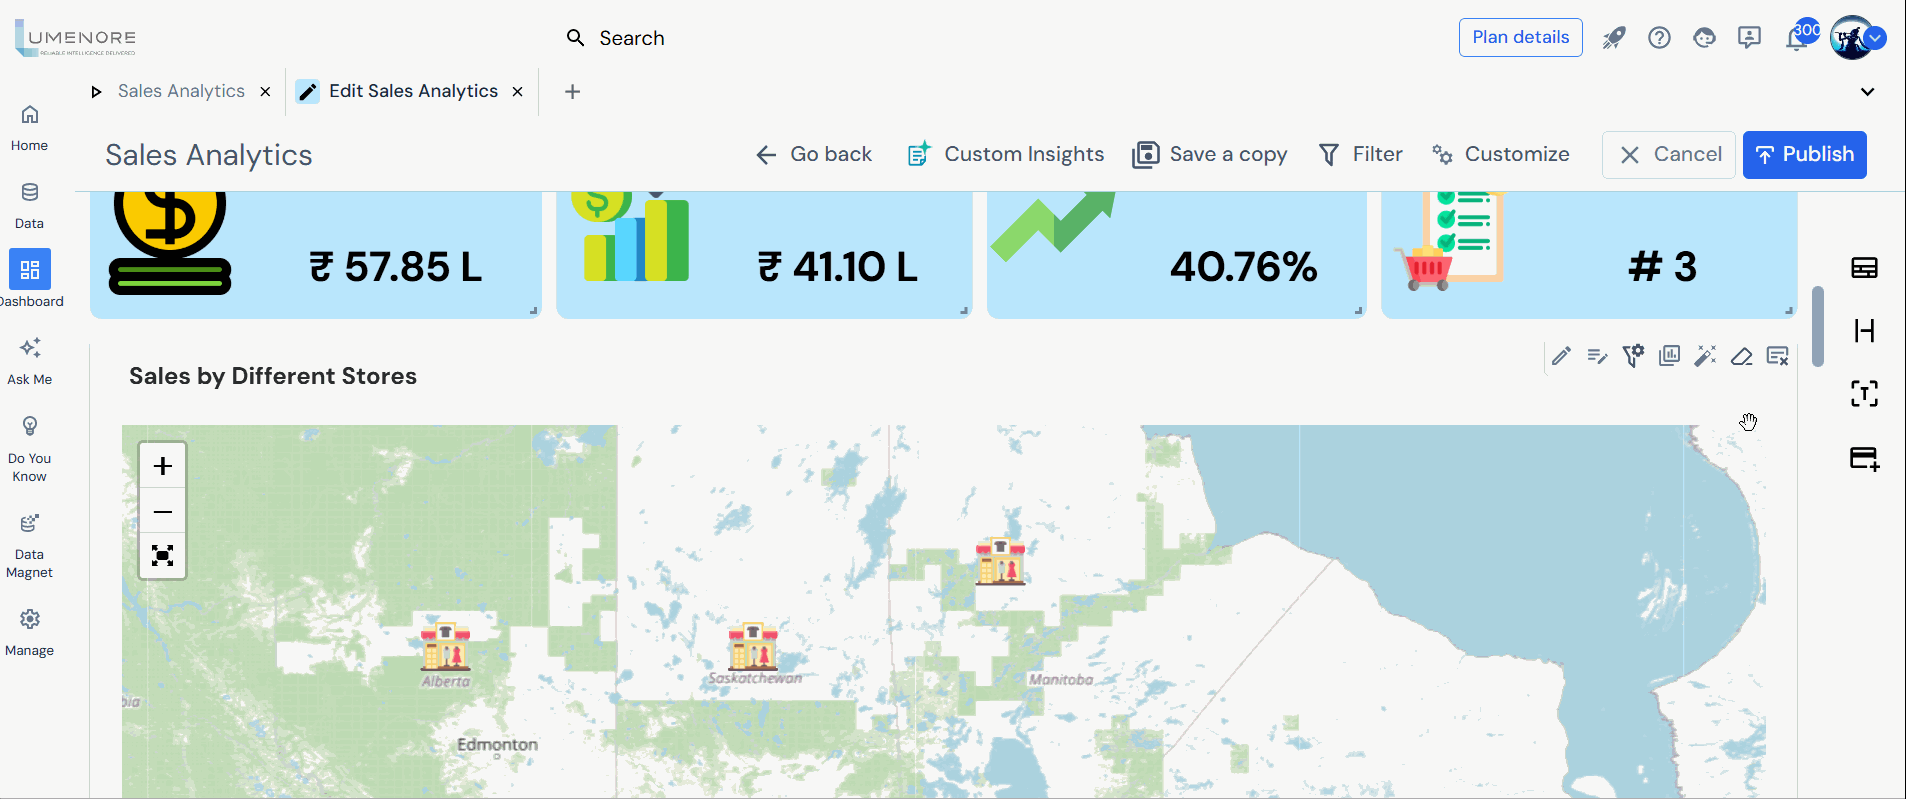Open Ask Me in the left sidebar
1906x799 pixels.
(30, 360)
